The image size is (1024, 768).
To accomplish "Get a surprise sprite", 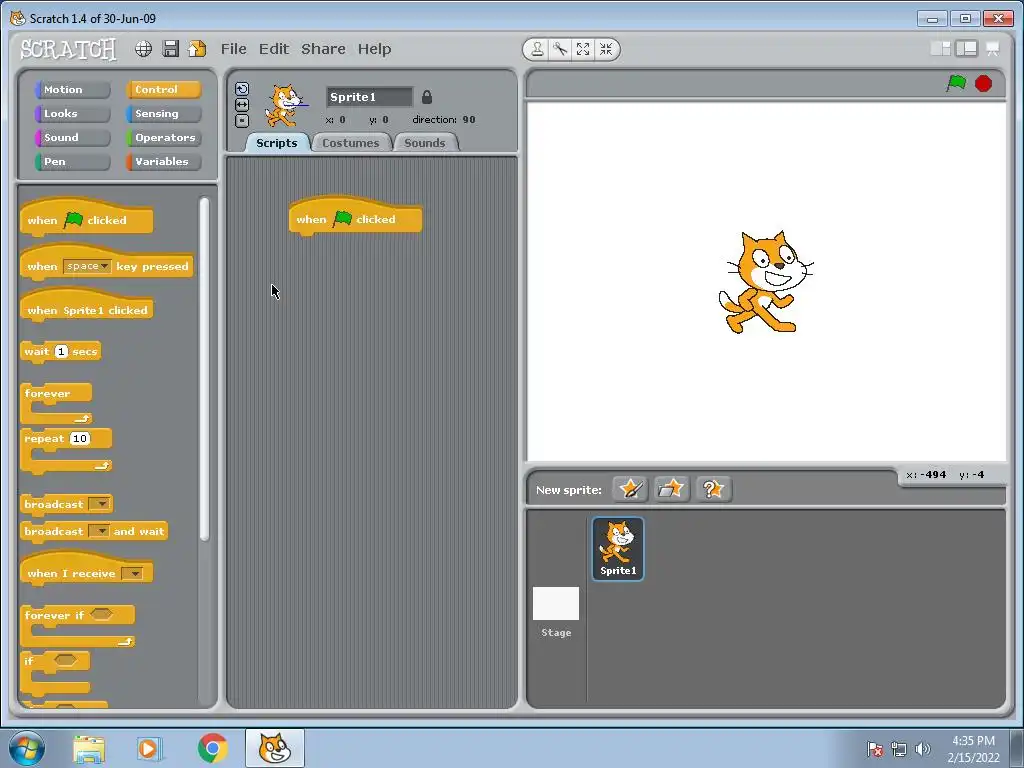I will (713, 489).
